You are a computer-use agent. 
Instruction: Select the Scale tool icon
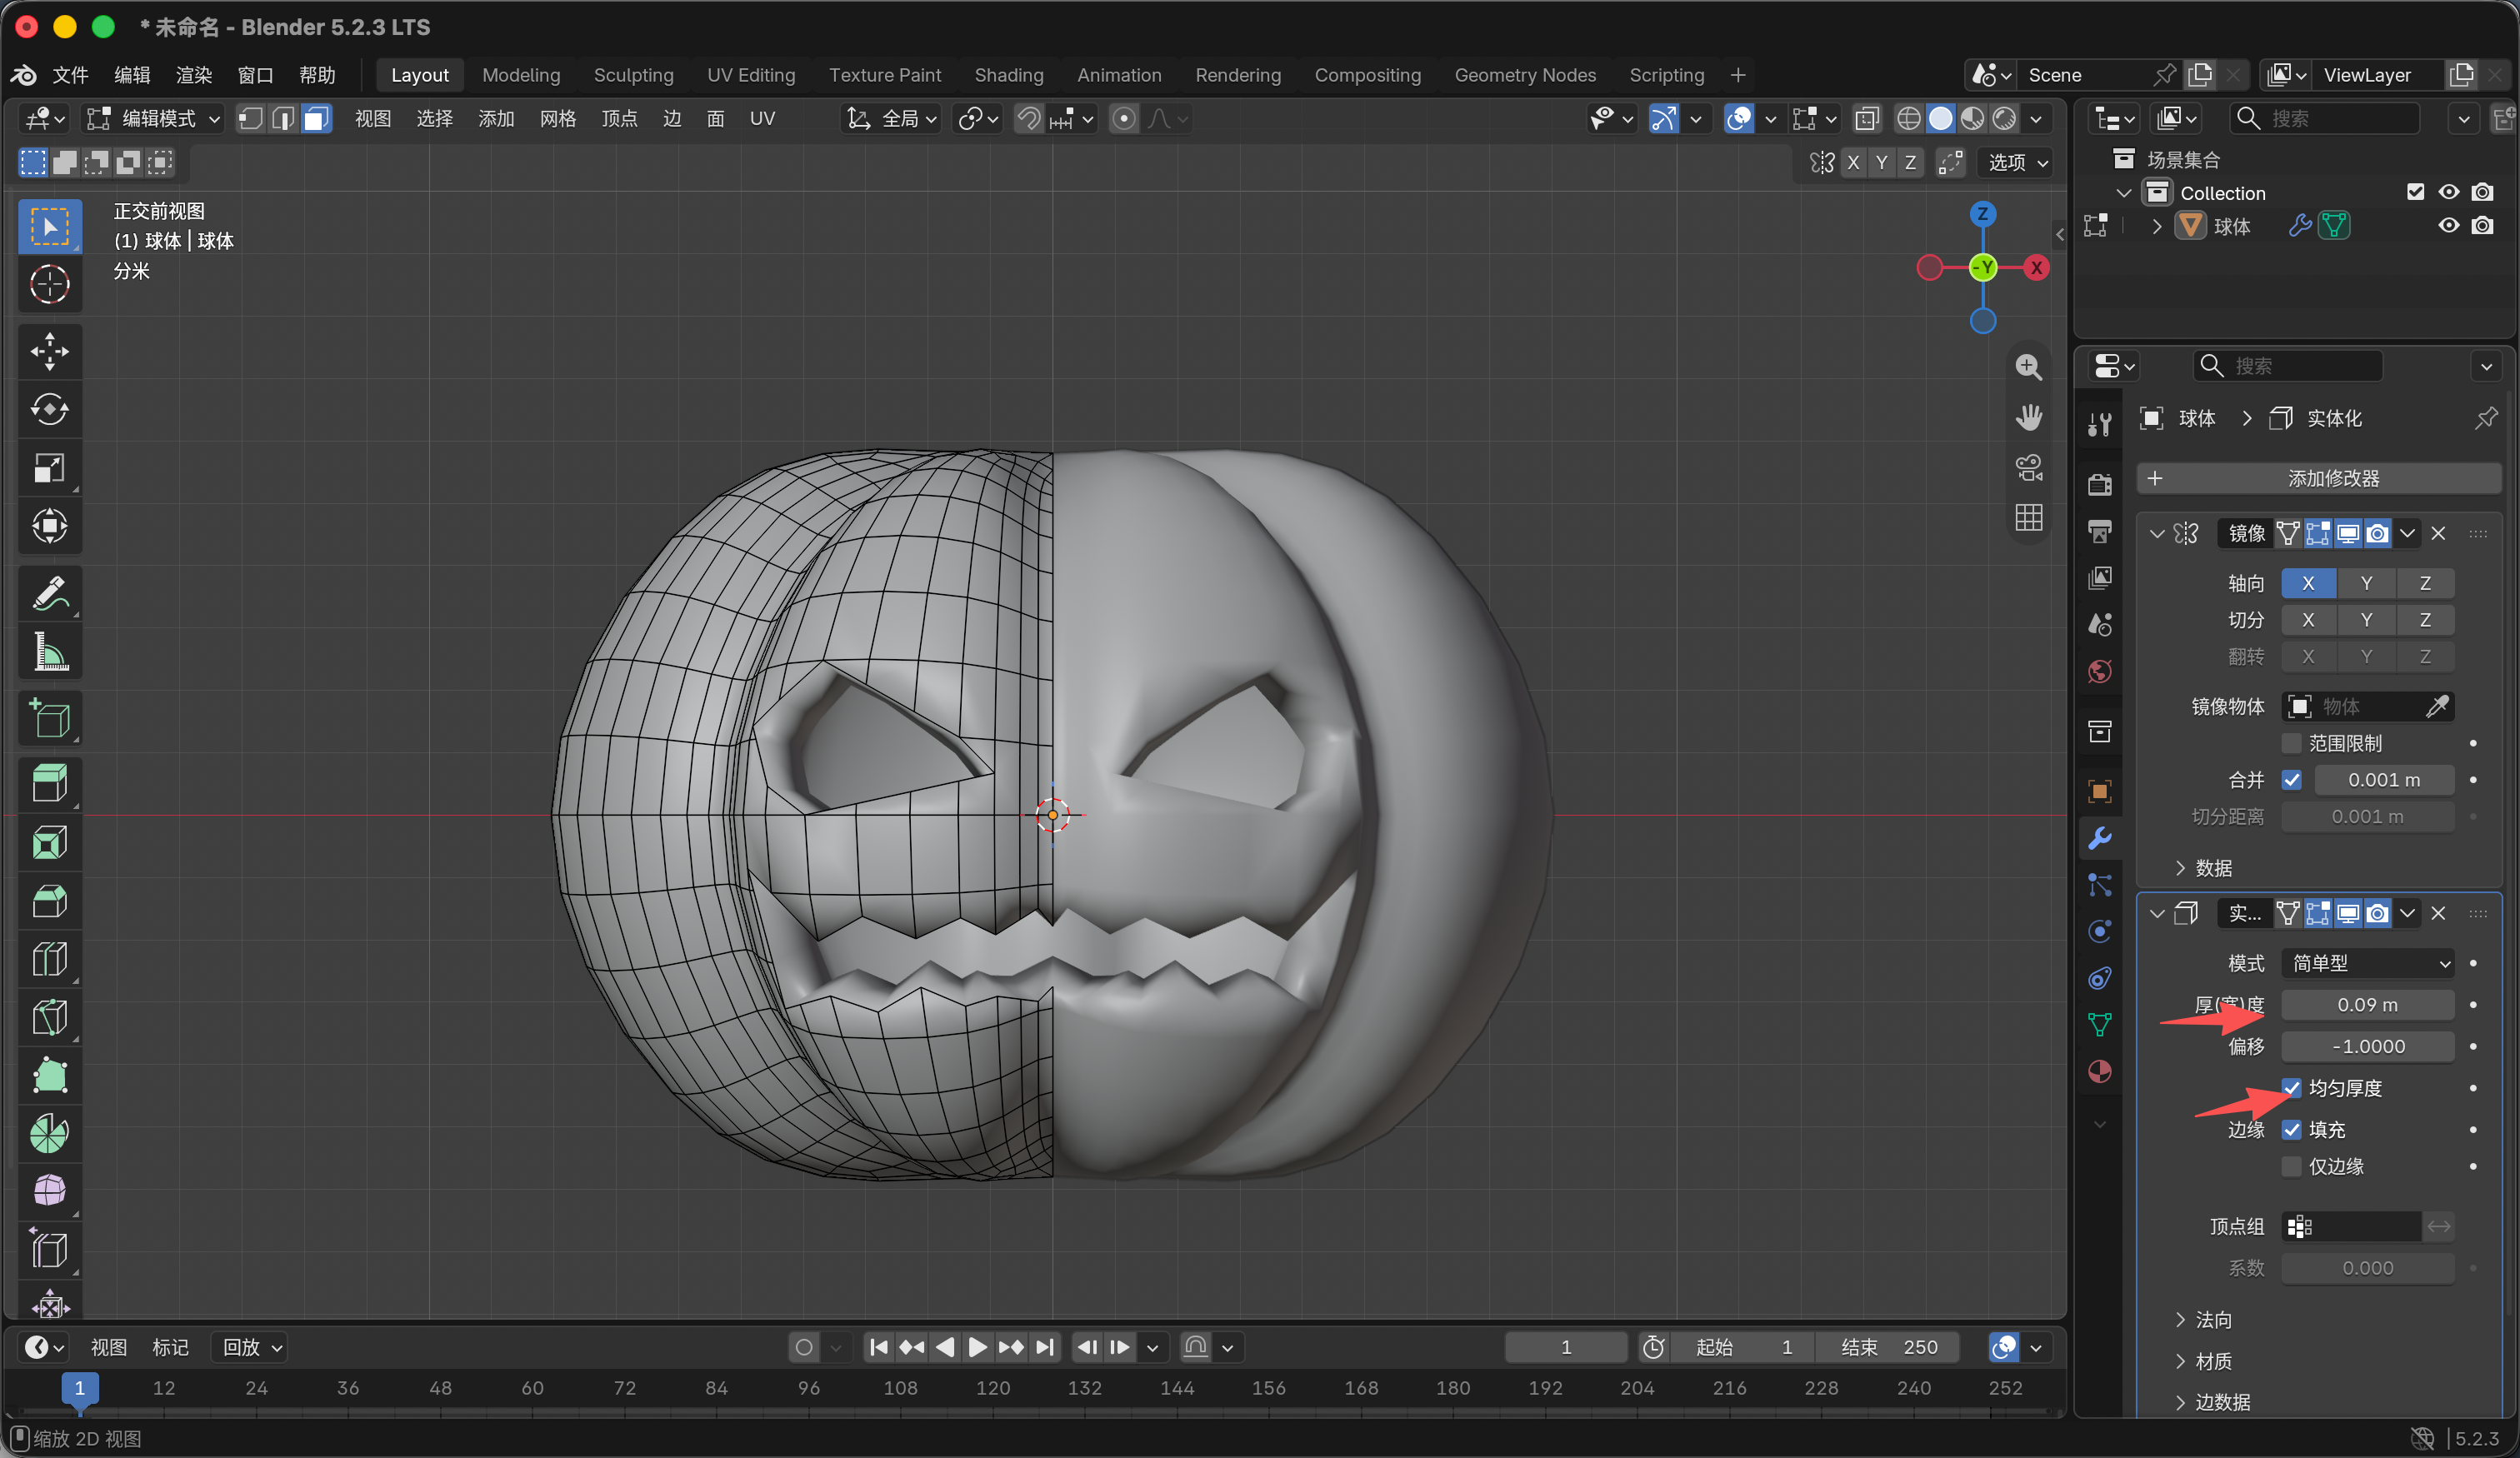point(49,468)
